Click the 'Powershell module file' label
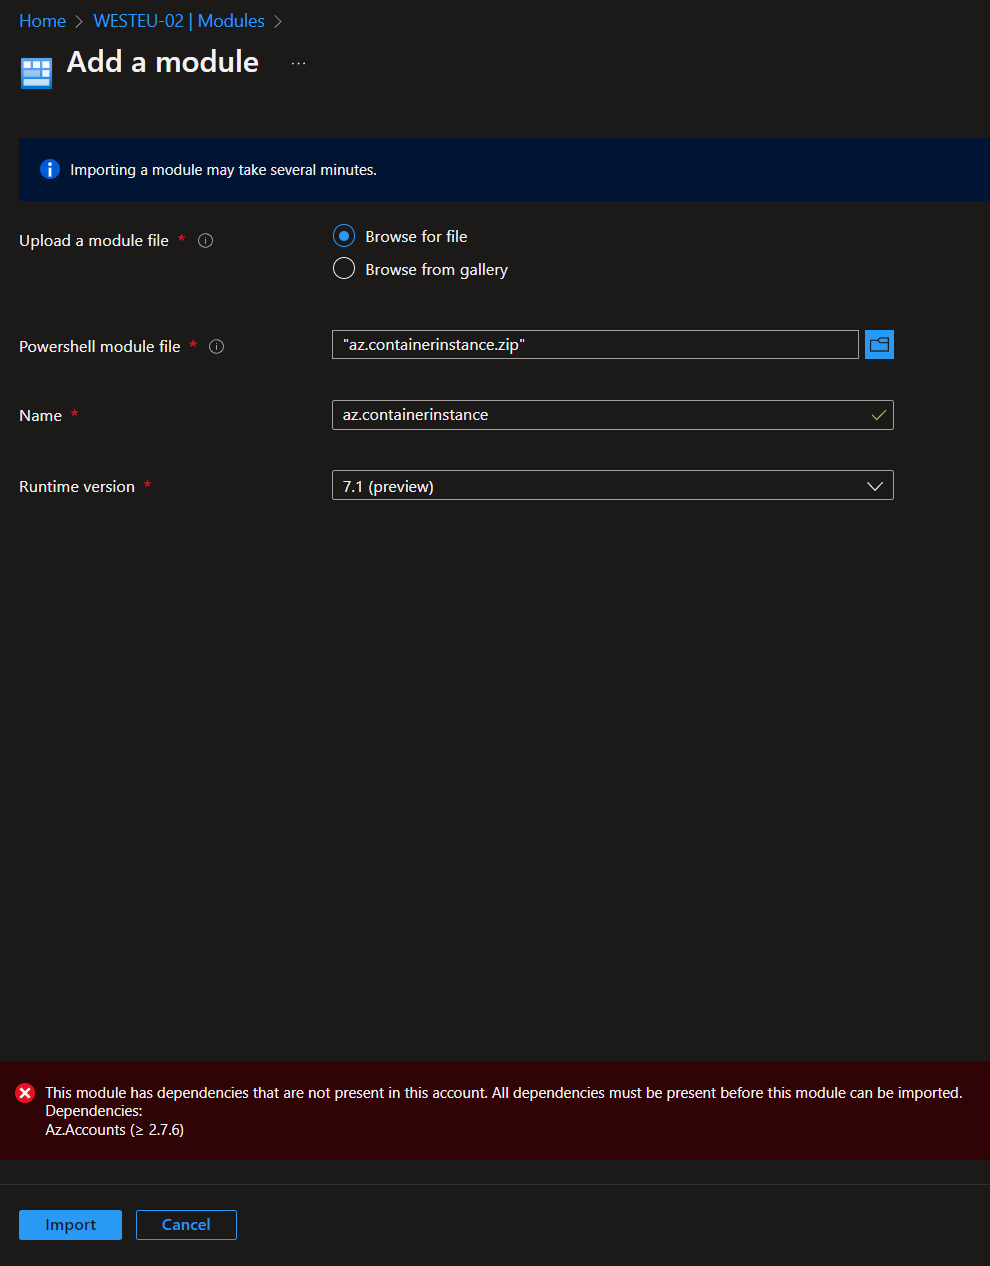Image resolution: width=990 pixels, height=1266 pixels. [x=100, y=347]
